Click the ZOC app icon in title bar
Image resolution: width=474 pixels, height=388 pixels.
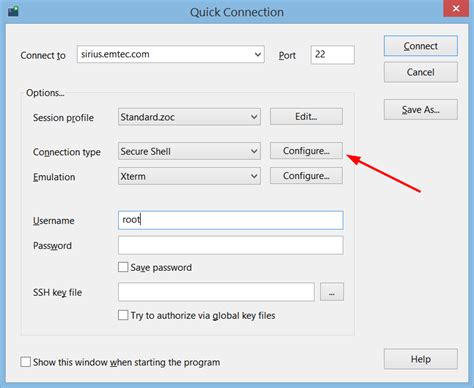point(13,11)
